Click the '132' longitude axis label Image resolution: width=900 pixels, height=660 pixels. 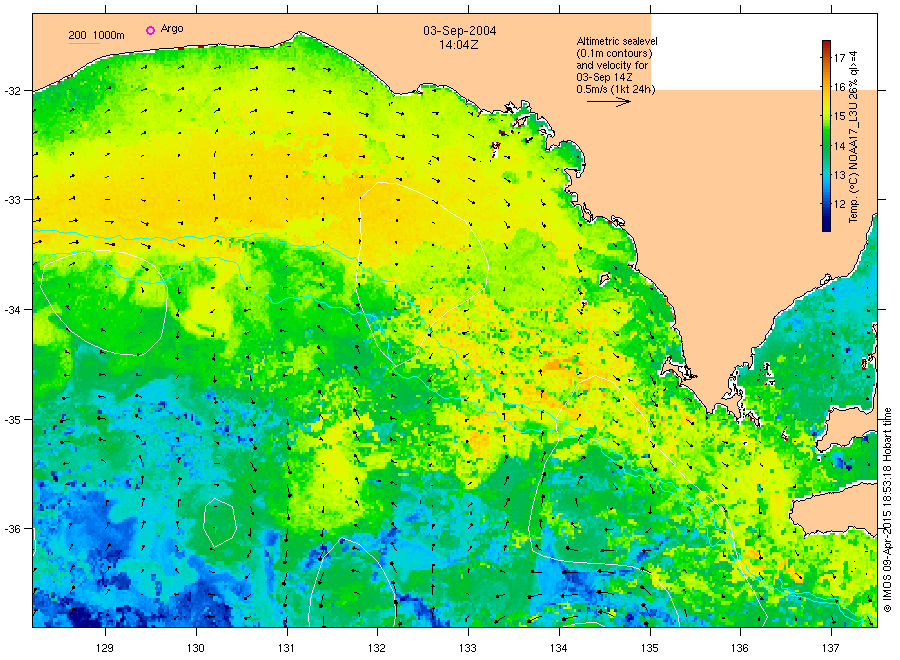[377, 648]
